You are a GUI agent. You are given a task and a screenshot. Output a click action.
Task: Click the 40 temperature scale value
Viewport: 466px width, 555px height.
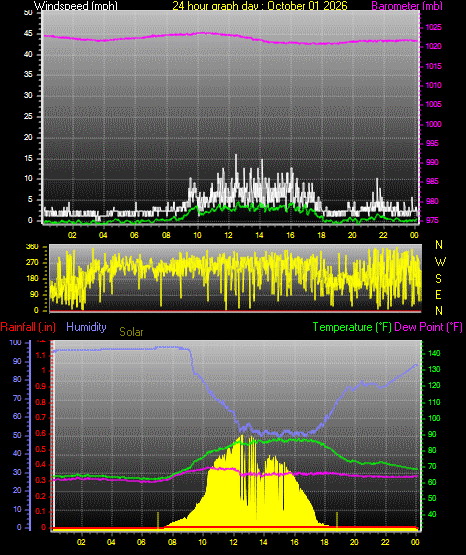point(432,514)
